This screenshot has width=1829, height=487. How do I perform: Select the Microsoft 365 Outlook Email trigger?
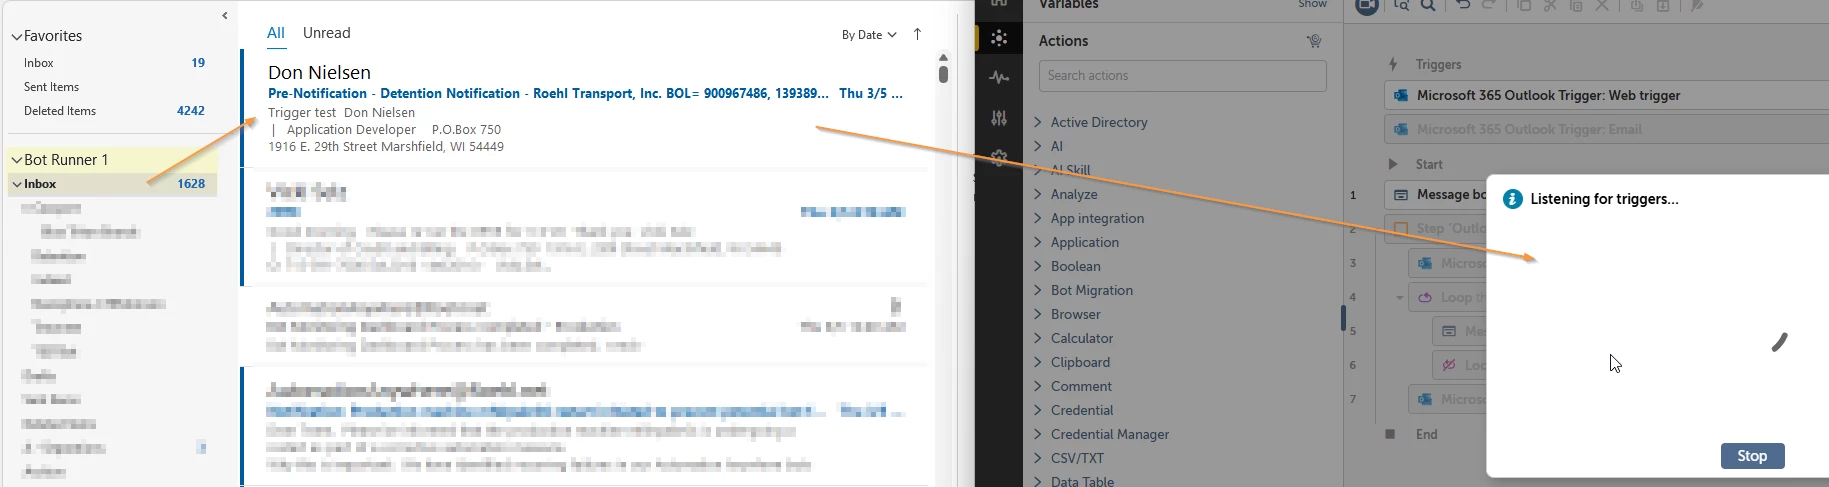tap(1606, 129)
